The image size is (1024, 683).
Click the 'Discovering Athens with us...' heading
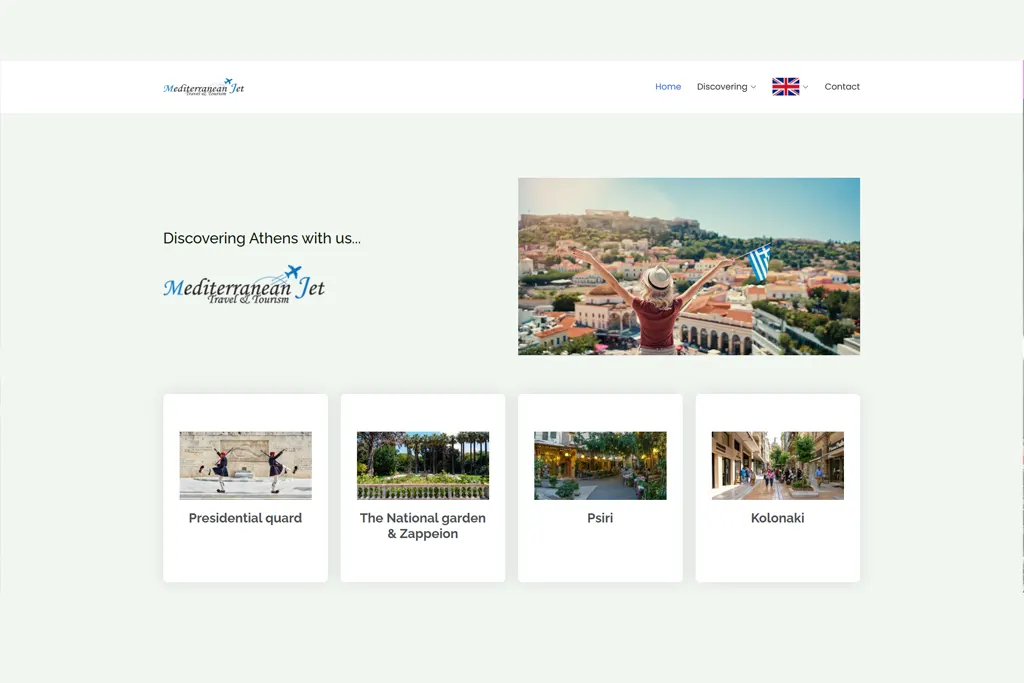point(262,238)
